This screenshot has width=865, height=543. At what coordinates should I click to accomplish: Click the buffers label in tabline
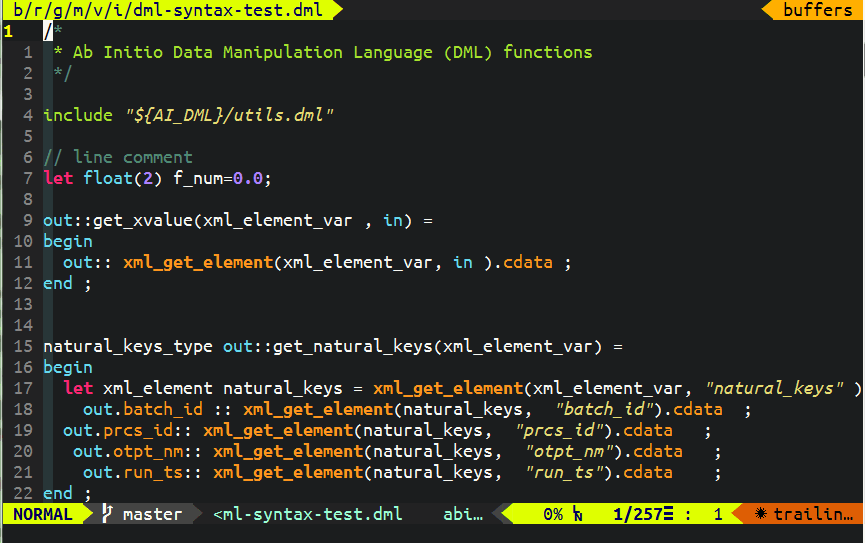(x=818, y=9)
